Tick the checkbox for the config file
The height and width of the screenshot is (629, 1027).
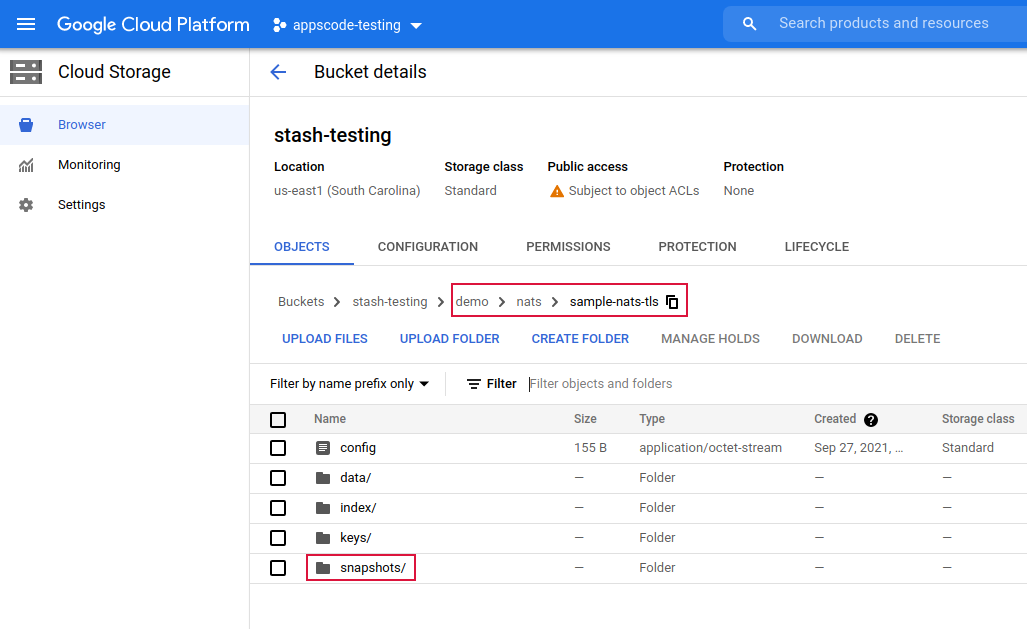point(278,448)
